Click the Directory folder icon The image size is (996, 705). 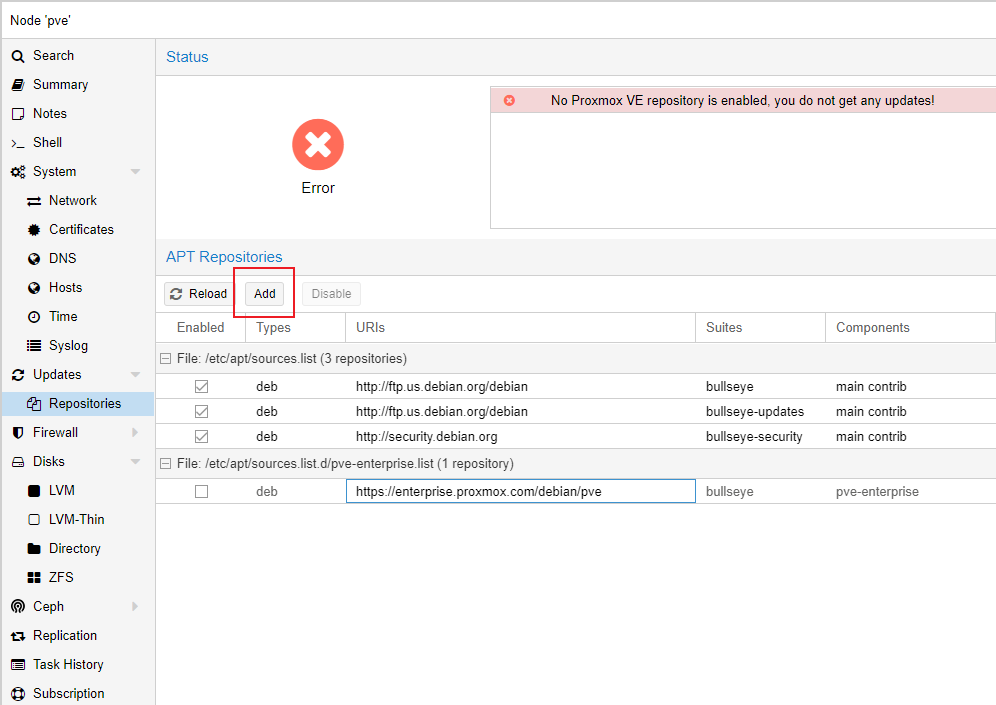click(34, 549)
